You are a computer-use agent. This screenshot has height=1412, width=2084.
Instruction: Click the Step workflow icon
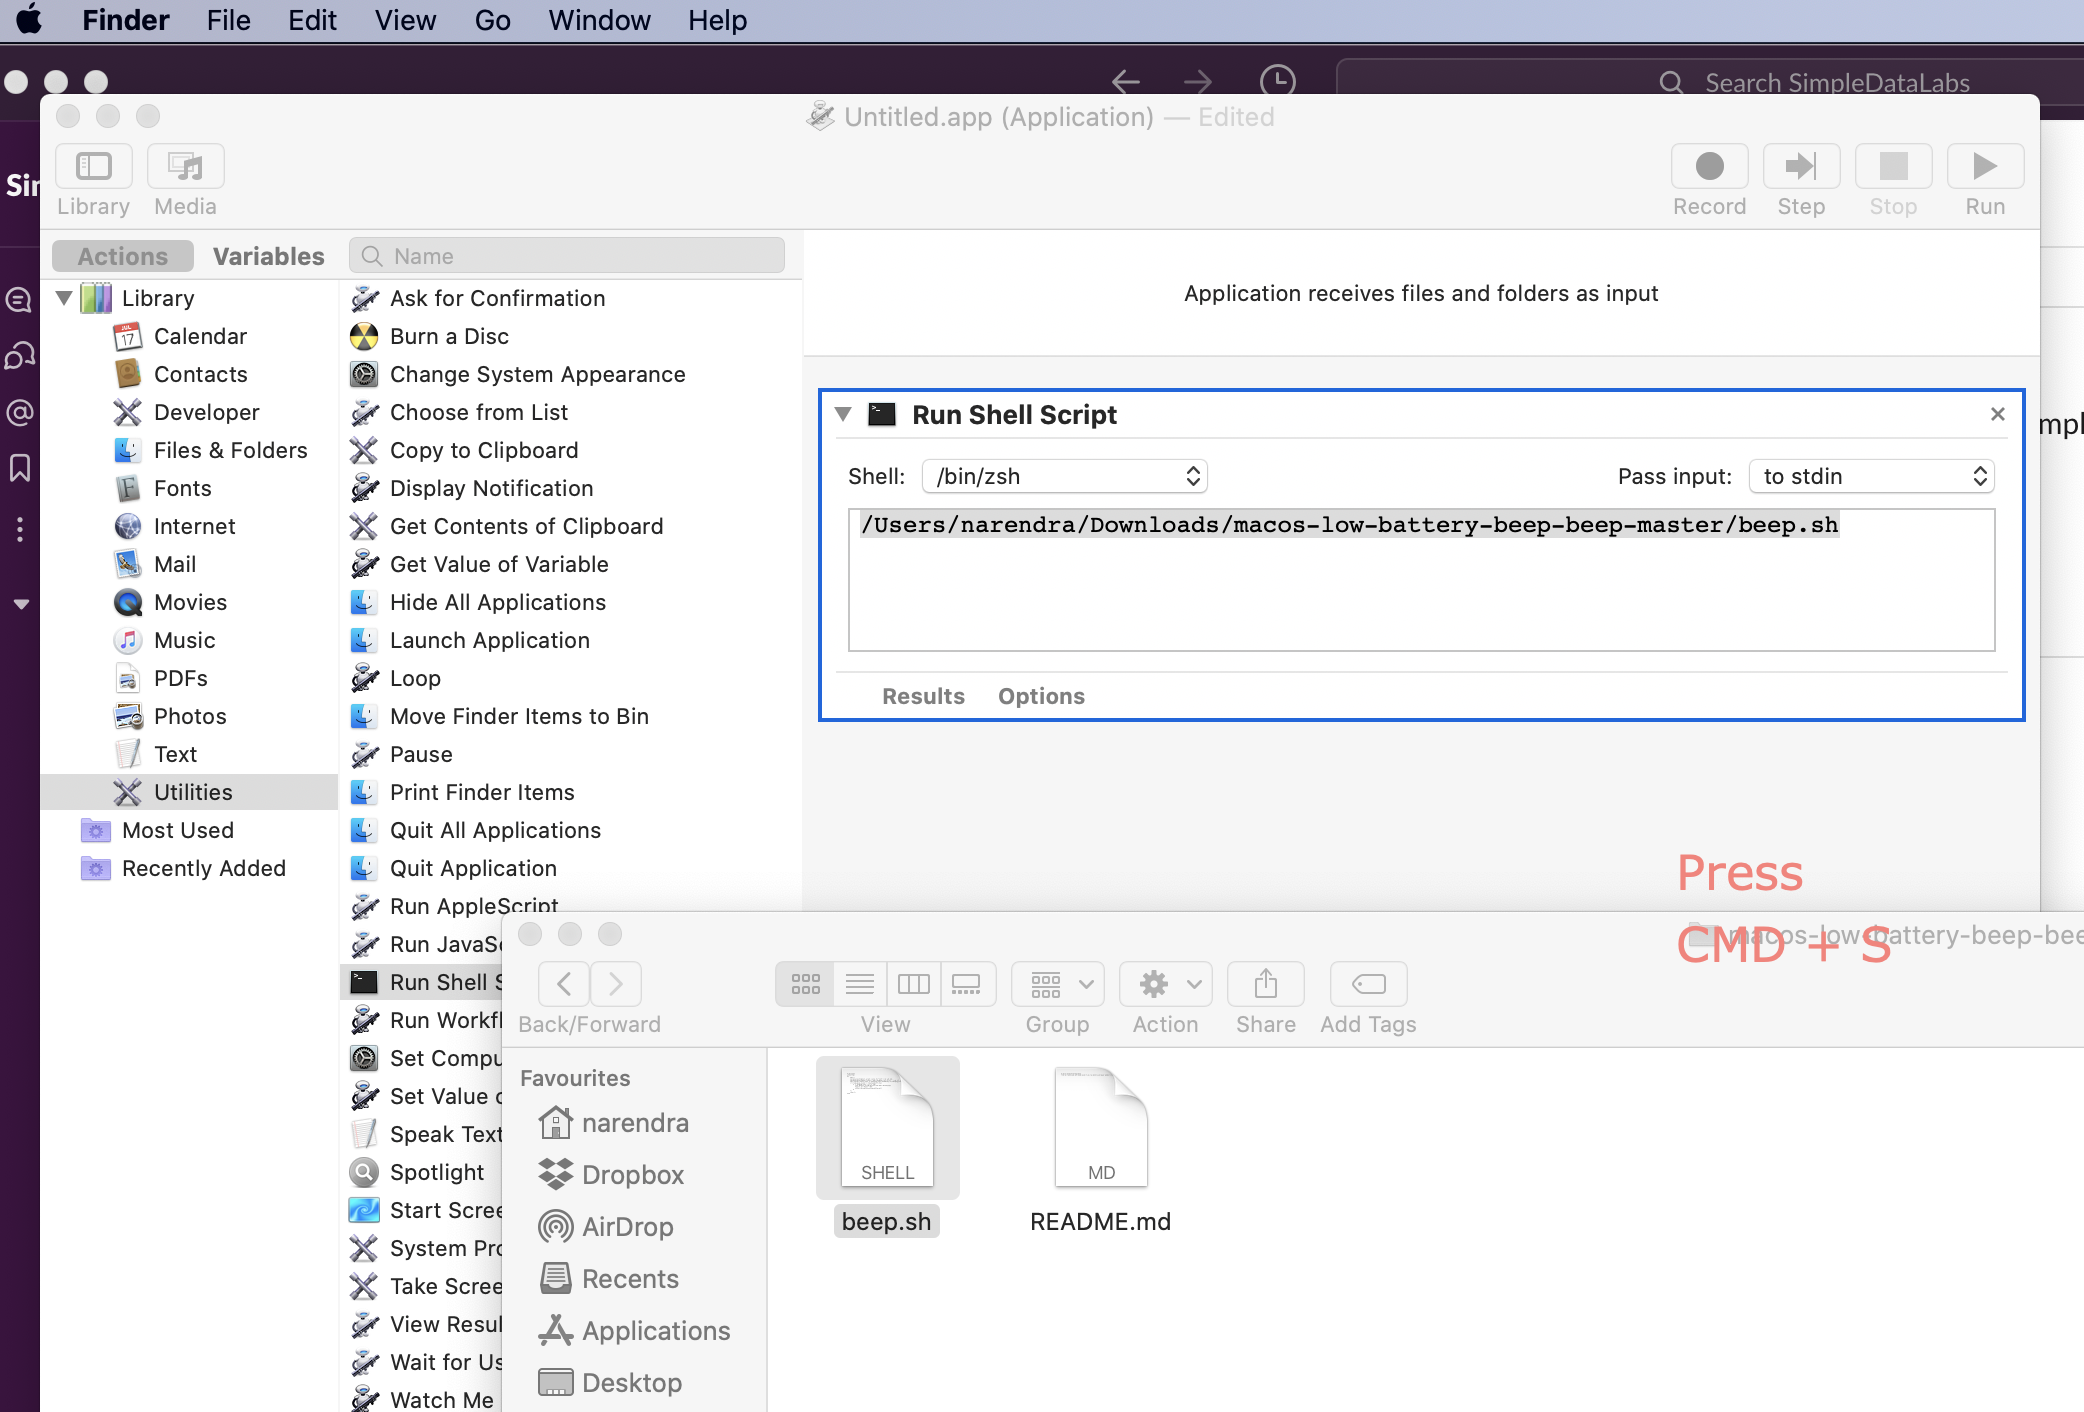point(1800,166)
